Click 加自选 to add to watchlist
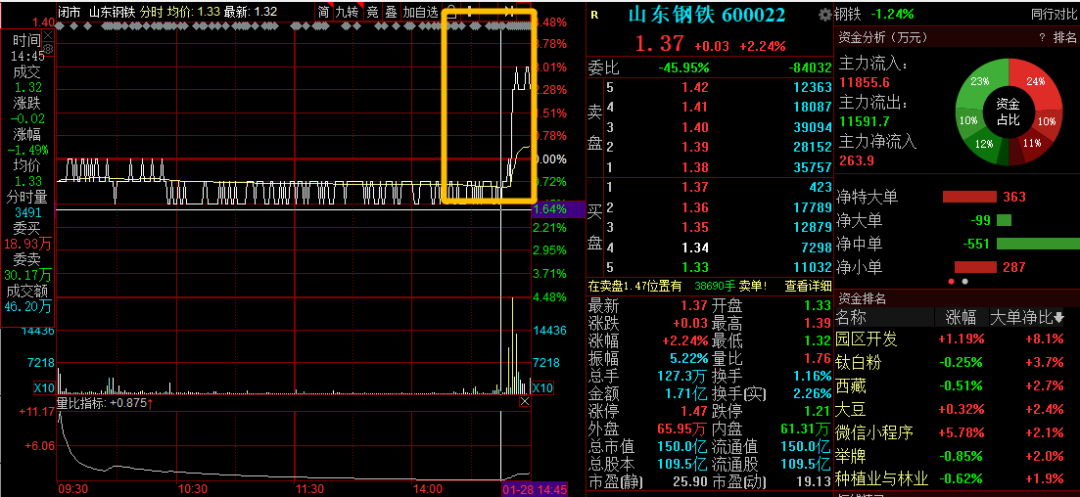 point(420,12)
